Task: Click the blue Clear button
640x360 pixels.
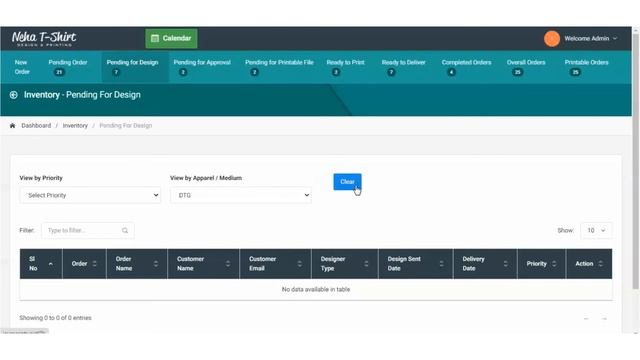Action: tap(347, 182)
